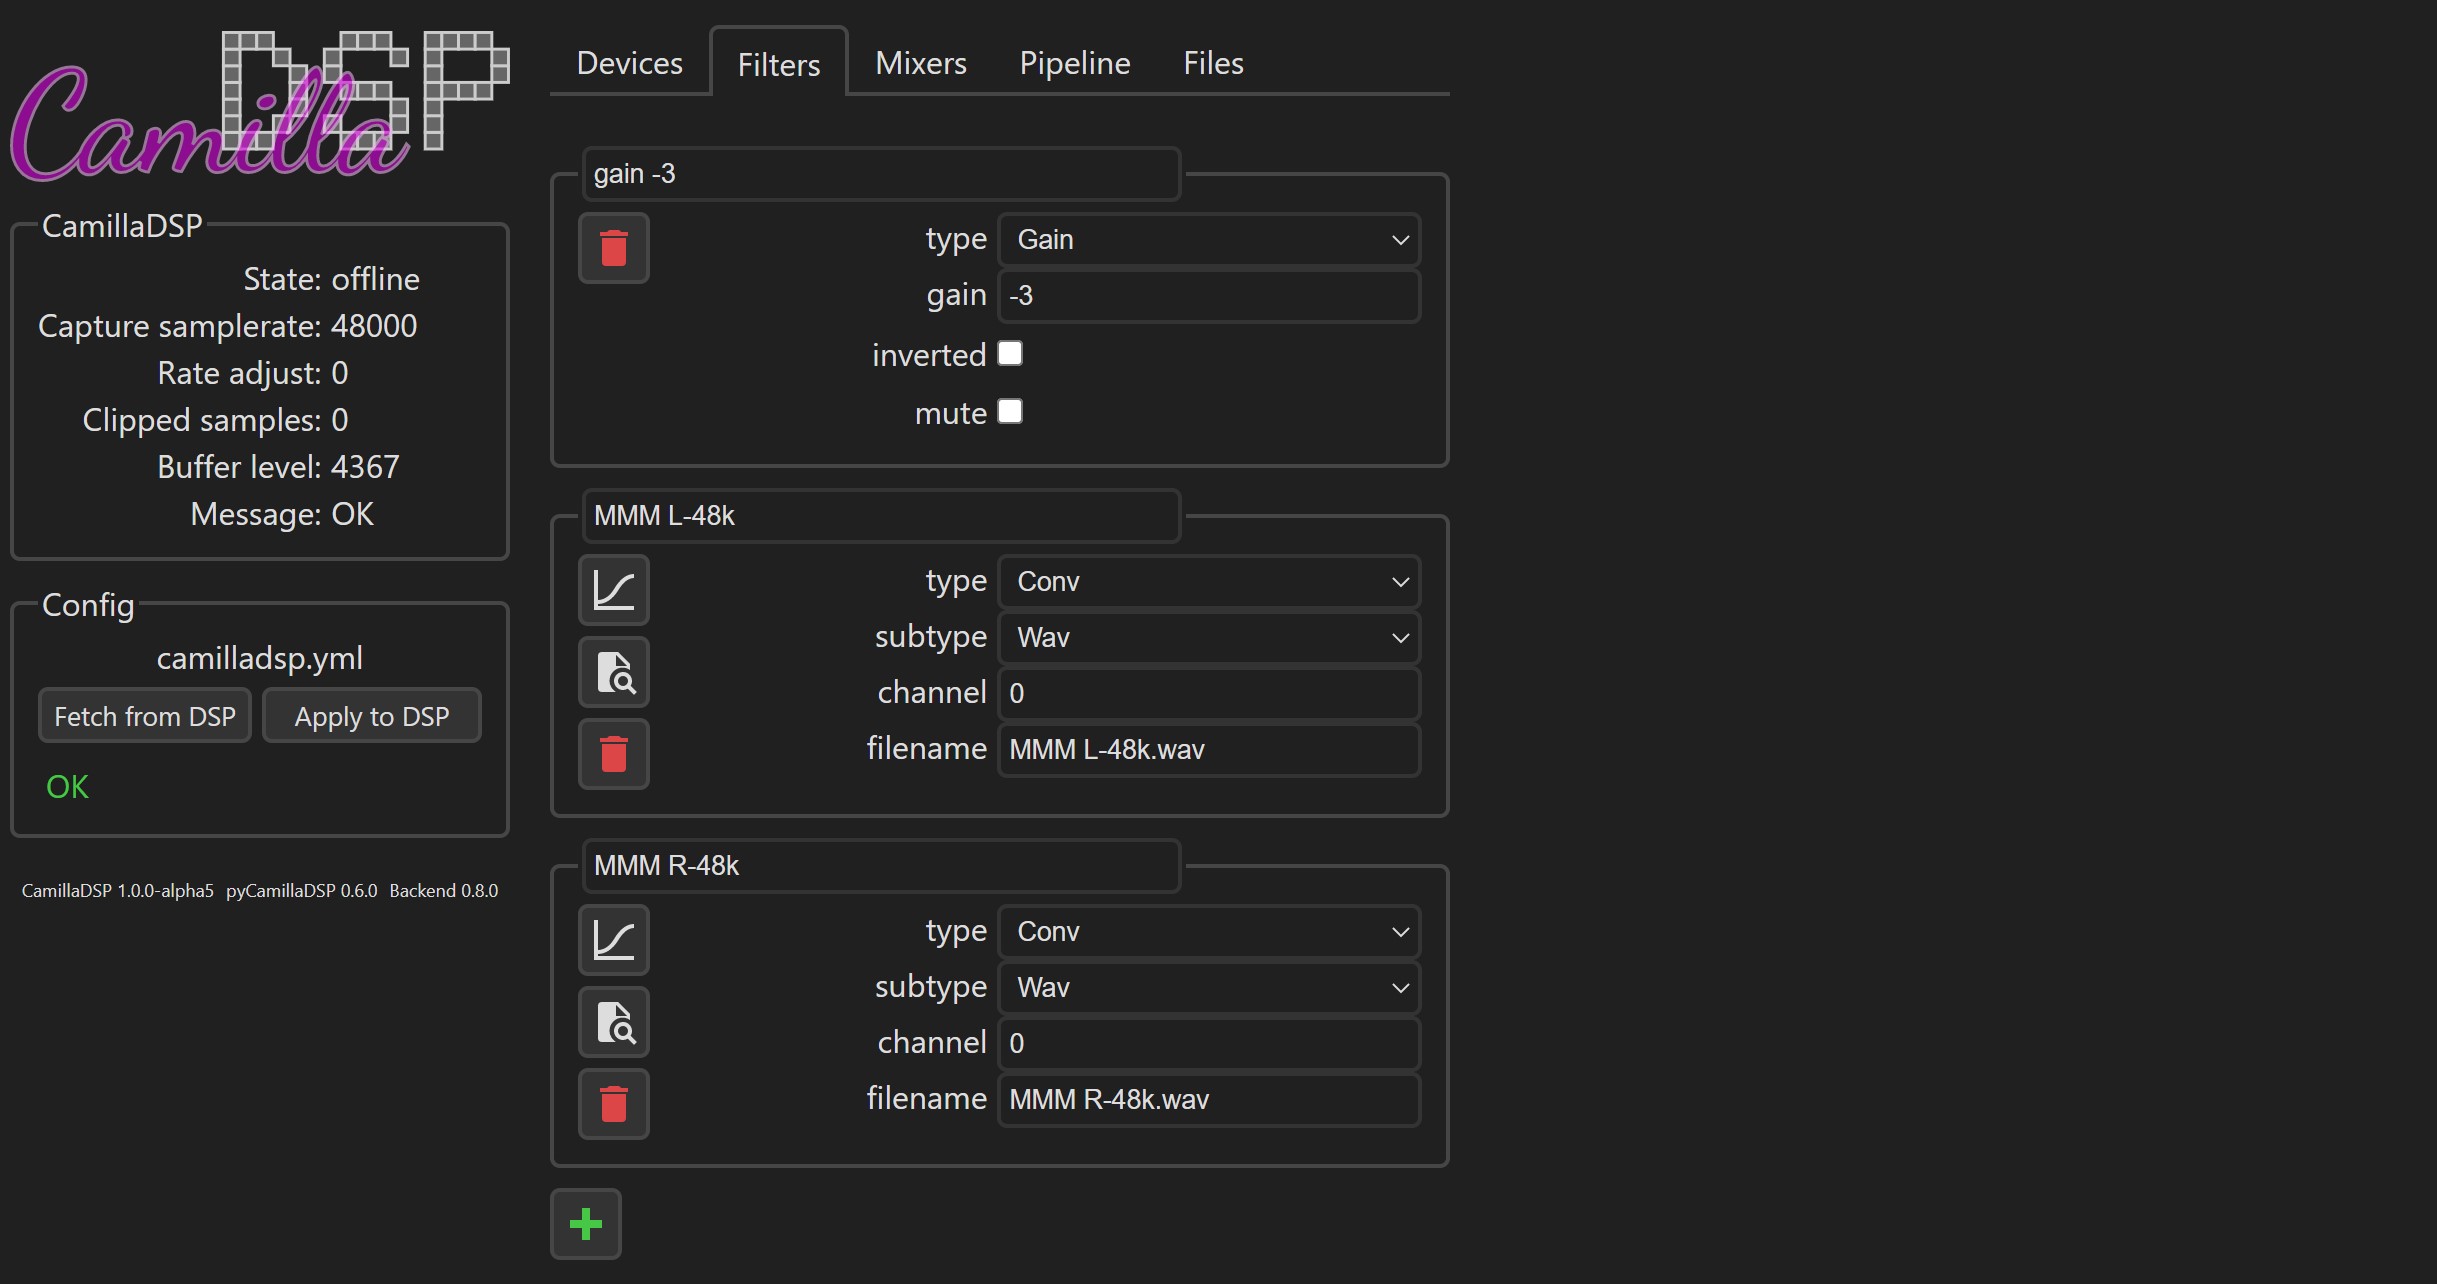Open subtype dropdown for MMM R-48k

(x=1209, y=988)
